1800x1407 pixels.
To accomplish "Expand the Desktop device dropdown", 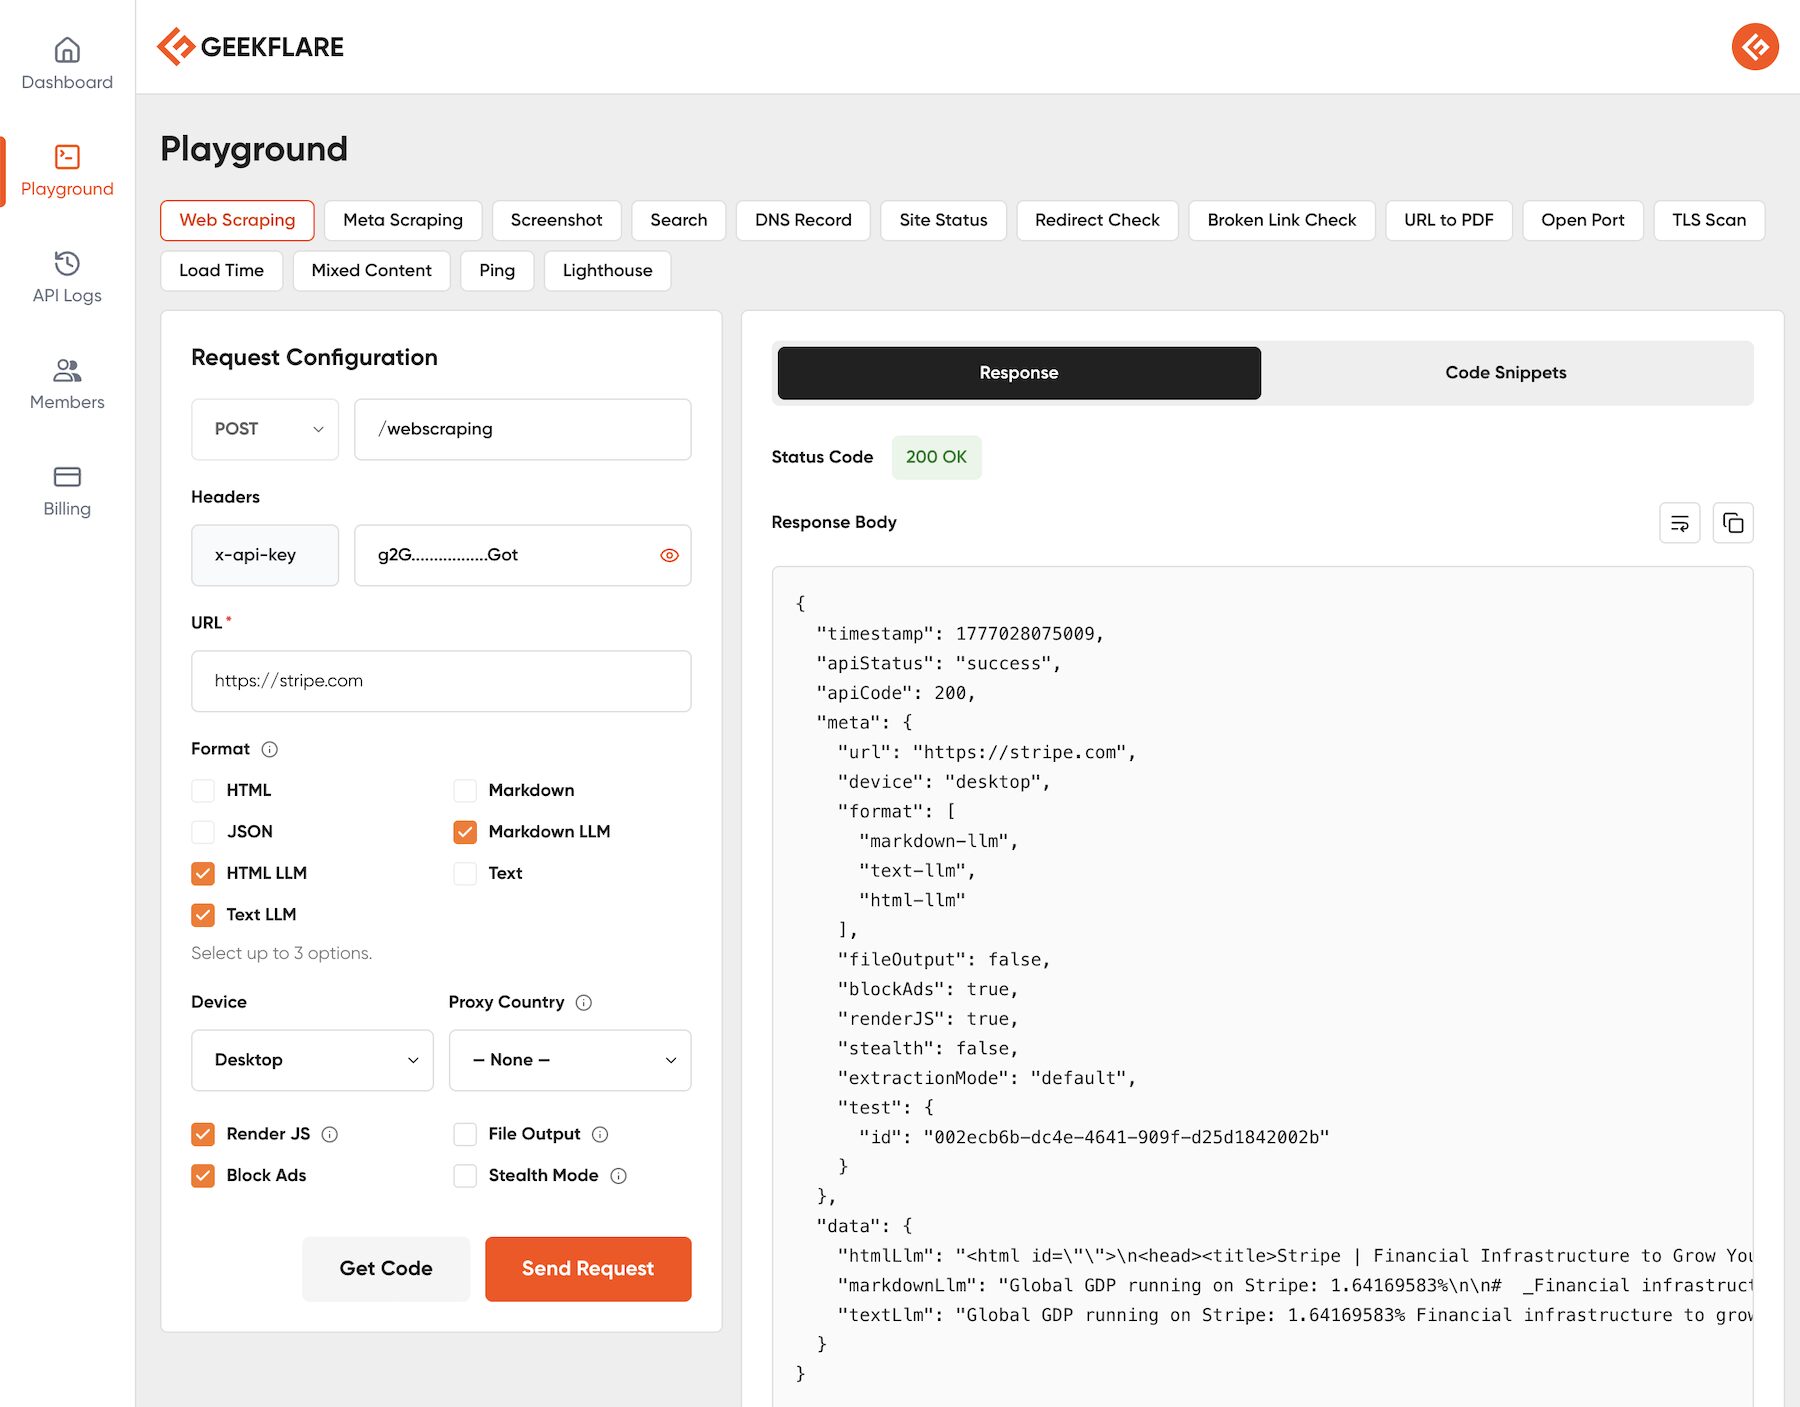I will click(312, 1060).
